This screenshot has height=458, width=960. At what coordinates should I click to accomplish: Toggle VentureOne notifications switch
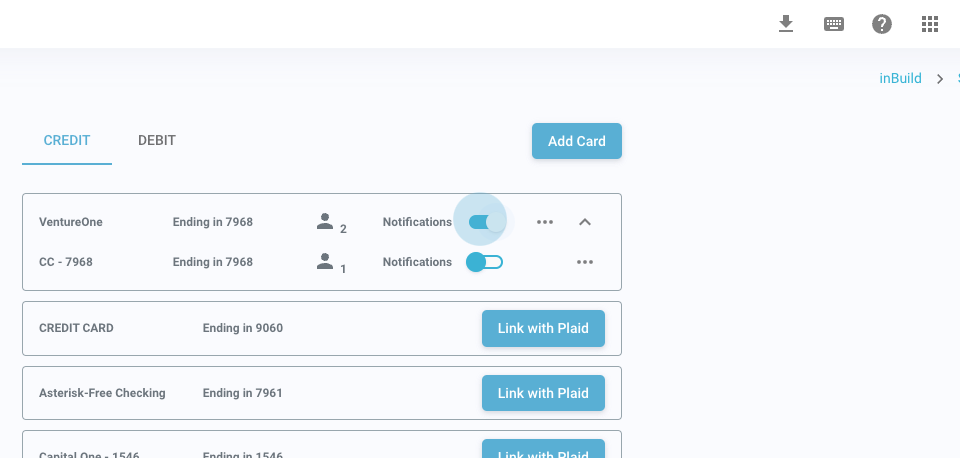(486, 222)
